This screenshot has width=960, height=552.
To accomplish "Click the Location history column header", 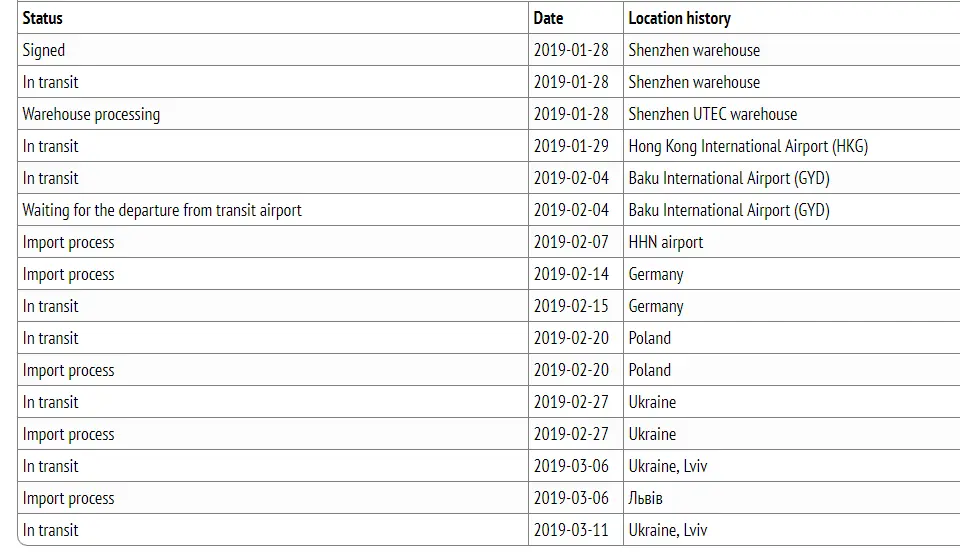I will pos(792,18).
